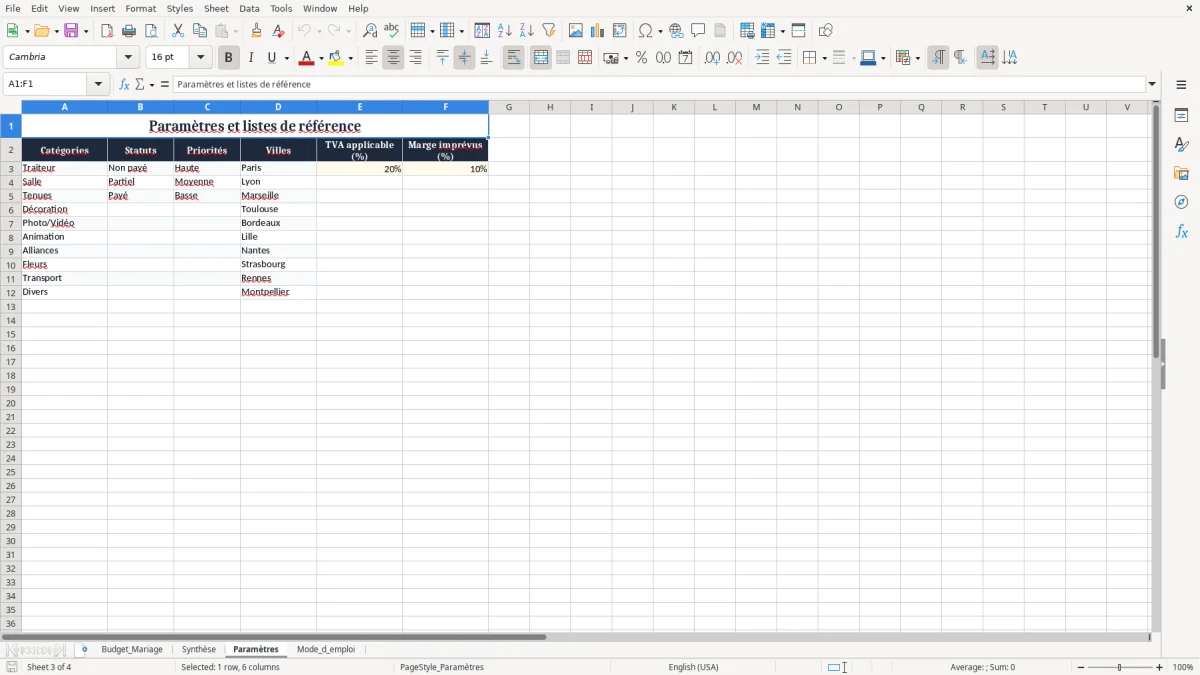The image size is (1200, 675).
Task: Open the Sheet menu
Action: [216, 8]
